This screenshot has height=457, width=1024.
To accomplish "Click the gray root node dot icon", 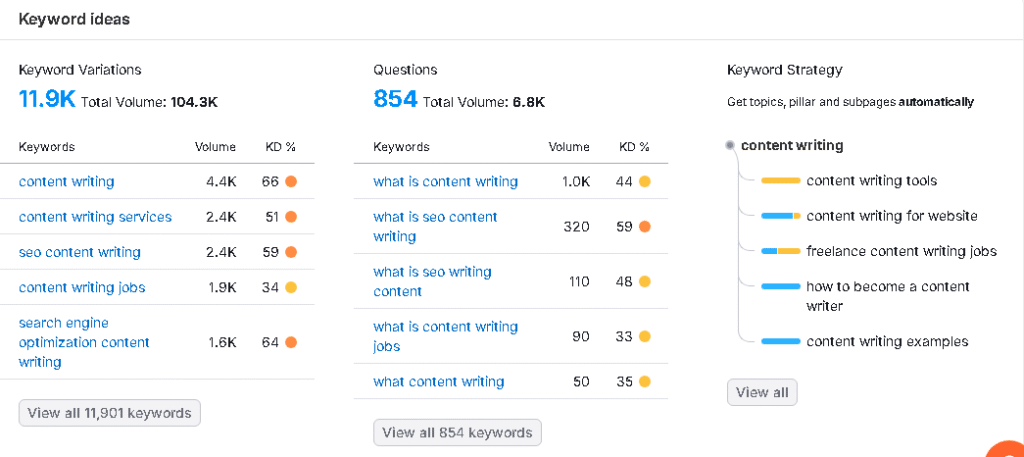I will pyautogui.click(x=730, y=146).
